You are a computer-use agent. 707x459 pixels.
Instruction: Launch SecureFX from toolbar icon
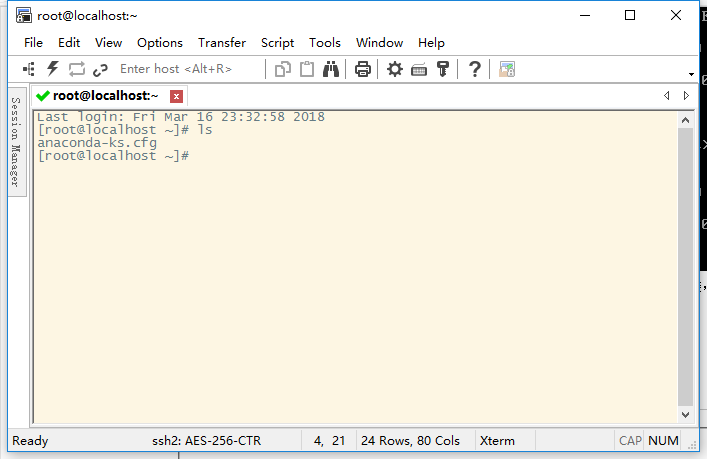(x=507, y=69)
